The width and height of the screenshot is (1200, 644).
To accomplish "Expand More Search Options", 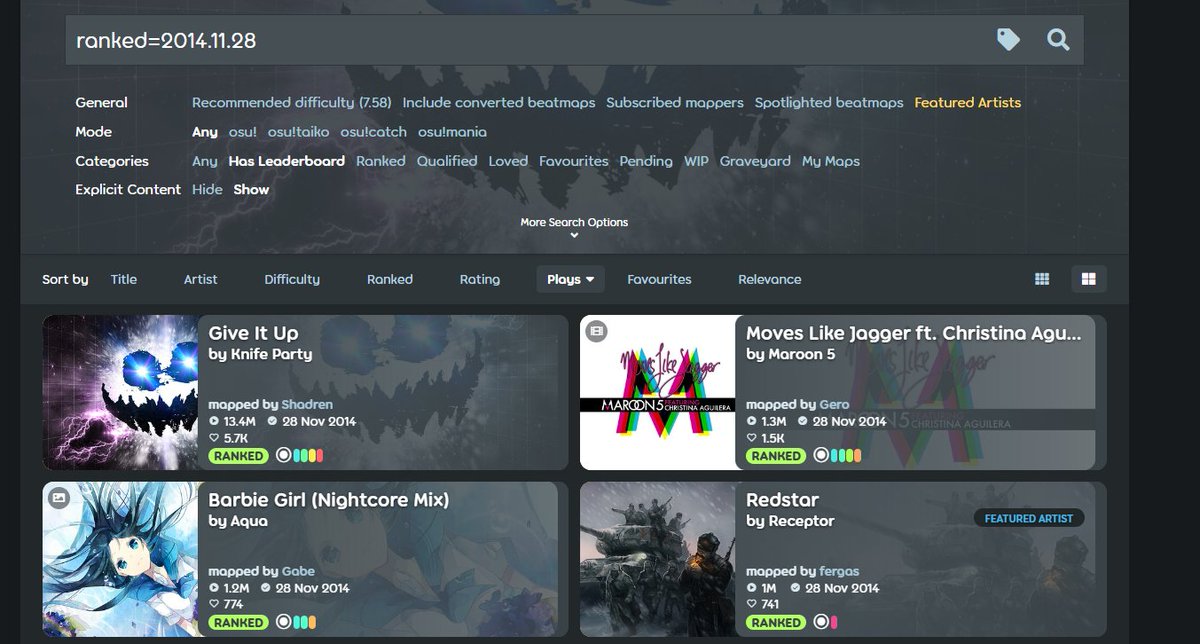I will click(574, 227).
